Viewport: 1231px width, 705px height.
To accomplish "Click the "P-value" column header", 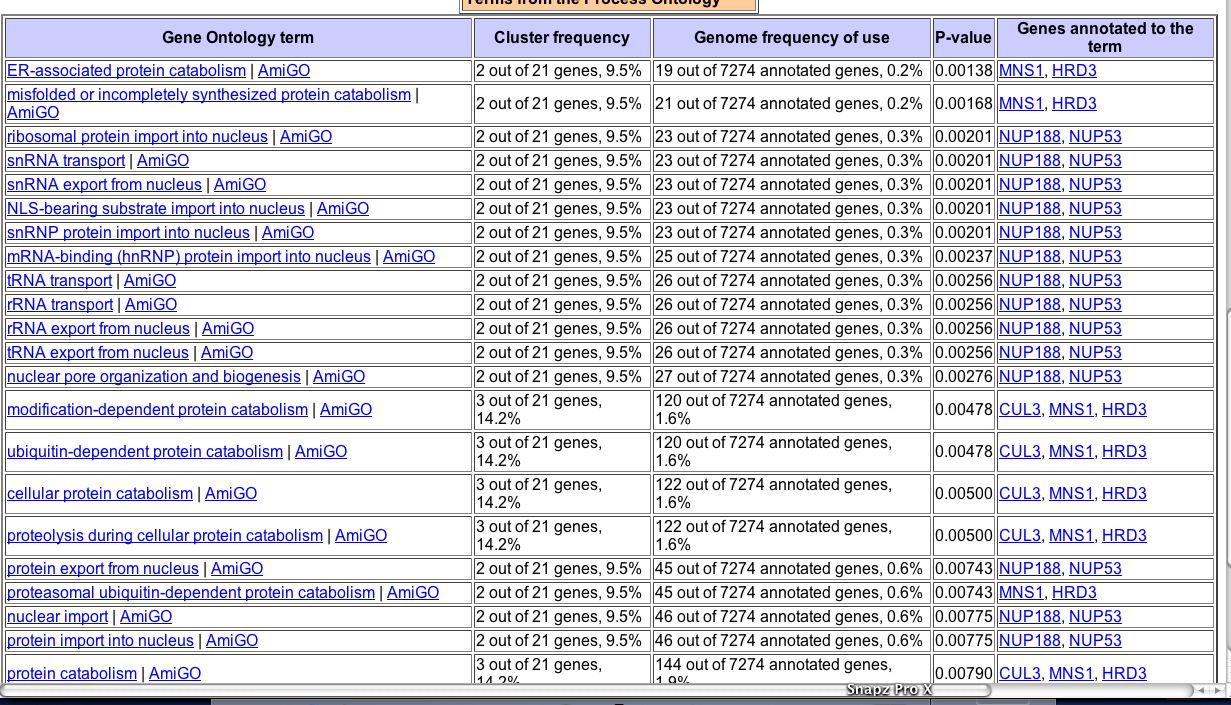I will coord(964,38).
